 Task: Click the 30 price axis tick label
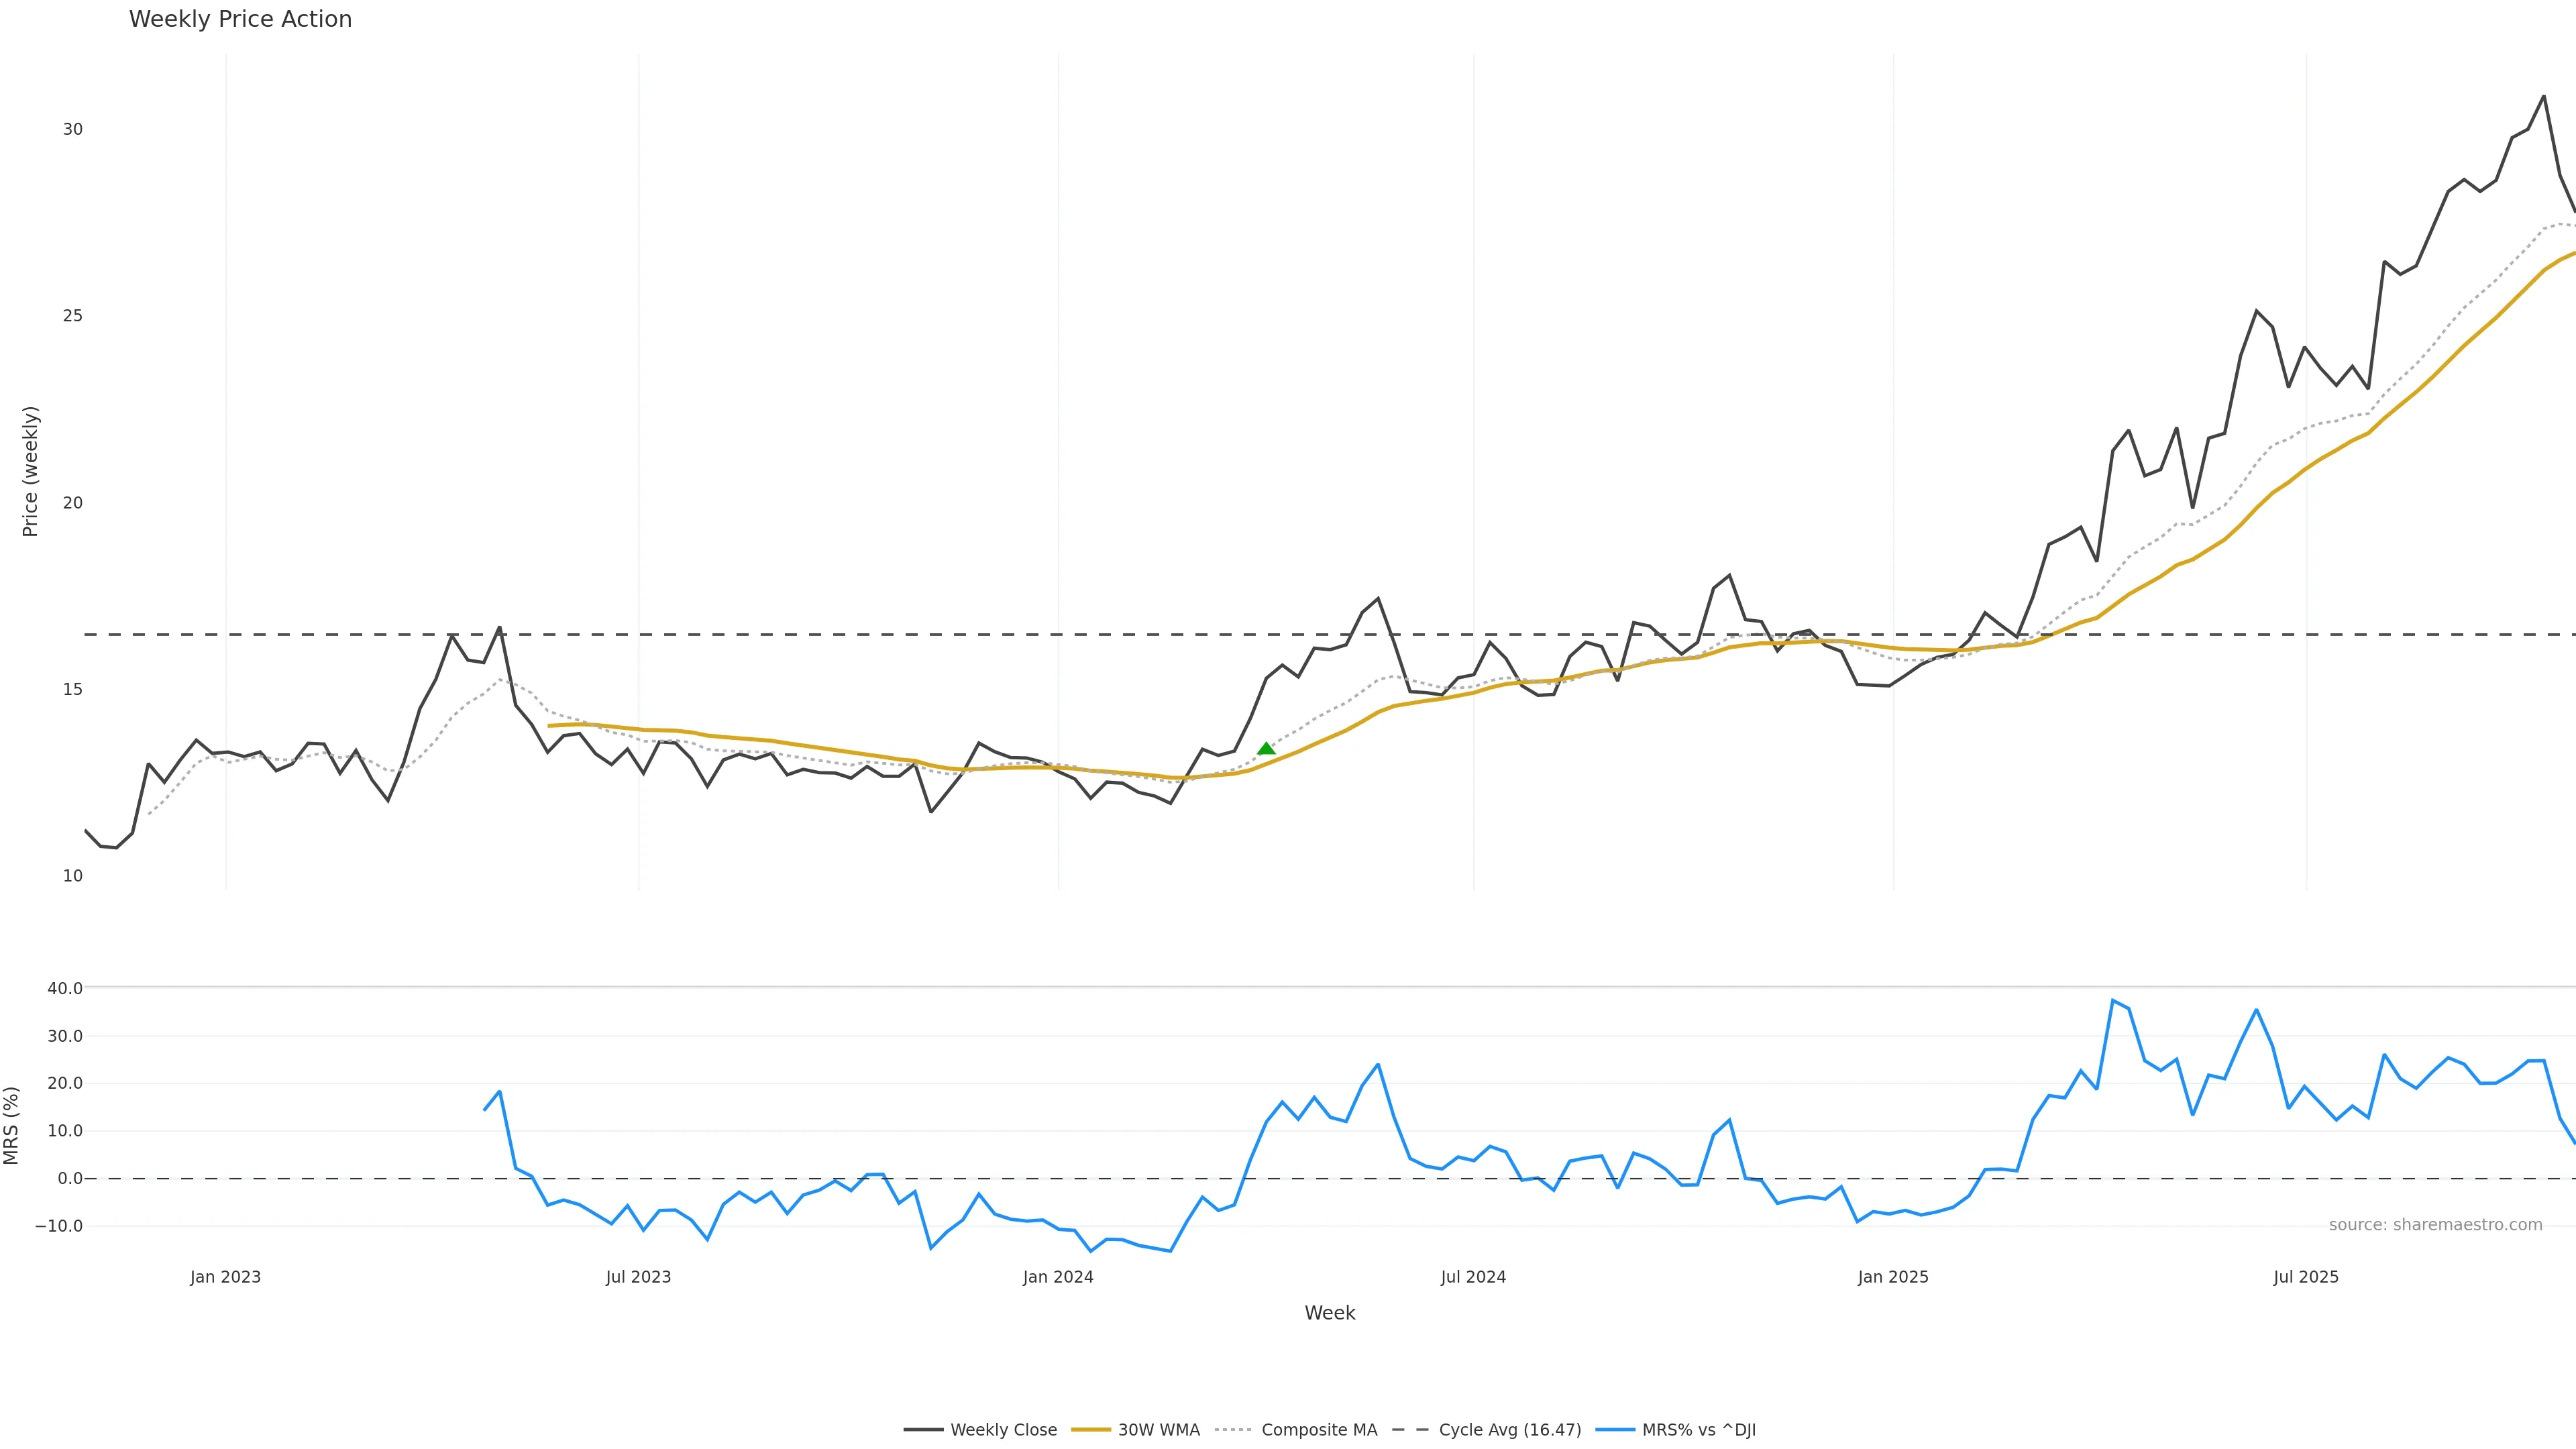(x=73, y=129)
